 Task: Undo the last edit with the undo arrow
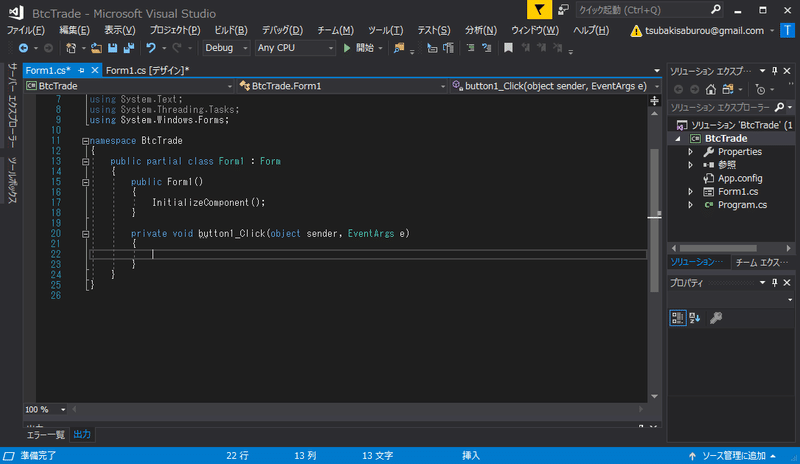151,48
